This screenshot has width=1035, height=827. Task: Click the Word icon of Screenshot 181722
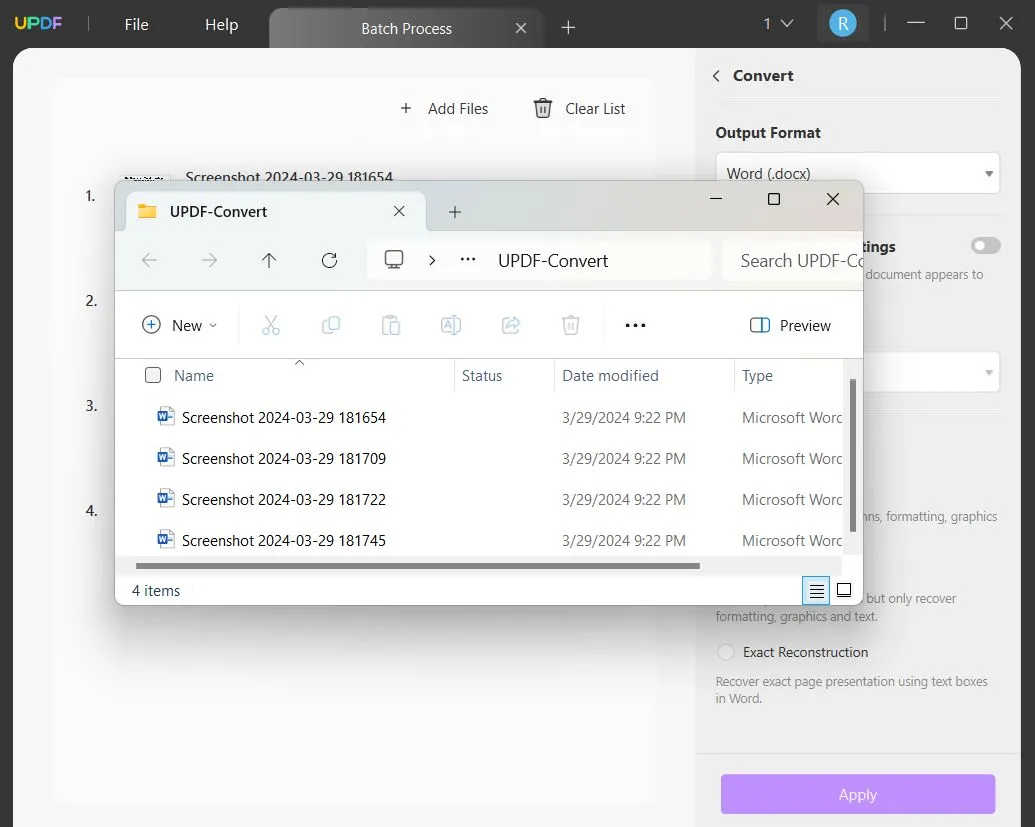tap(166, 498)
